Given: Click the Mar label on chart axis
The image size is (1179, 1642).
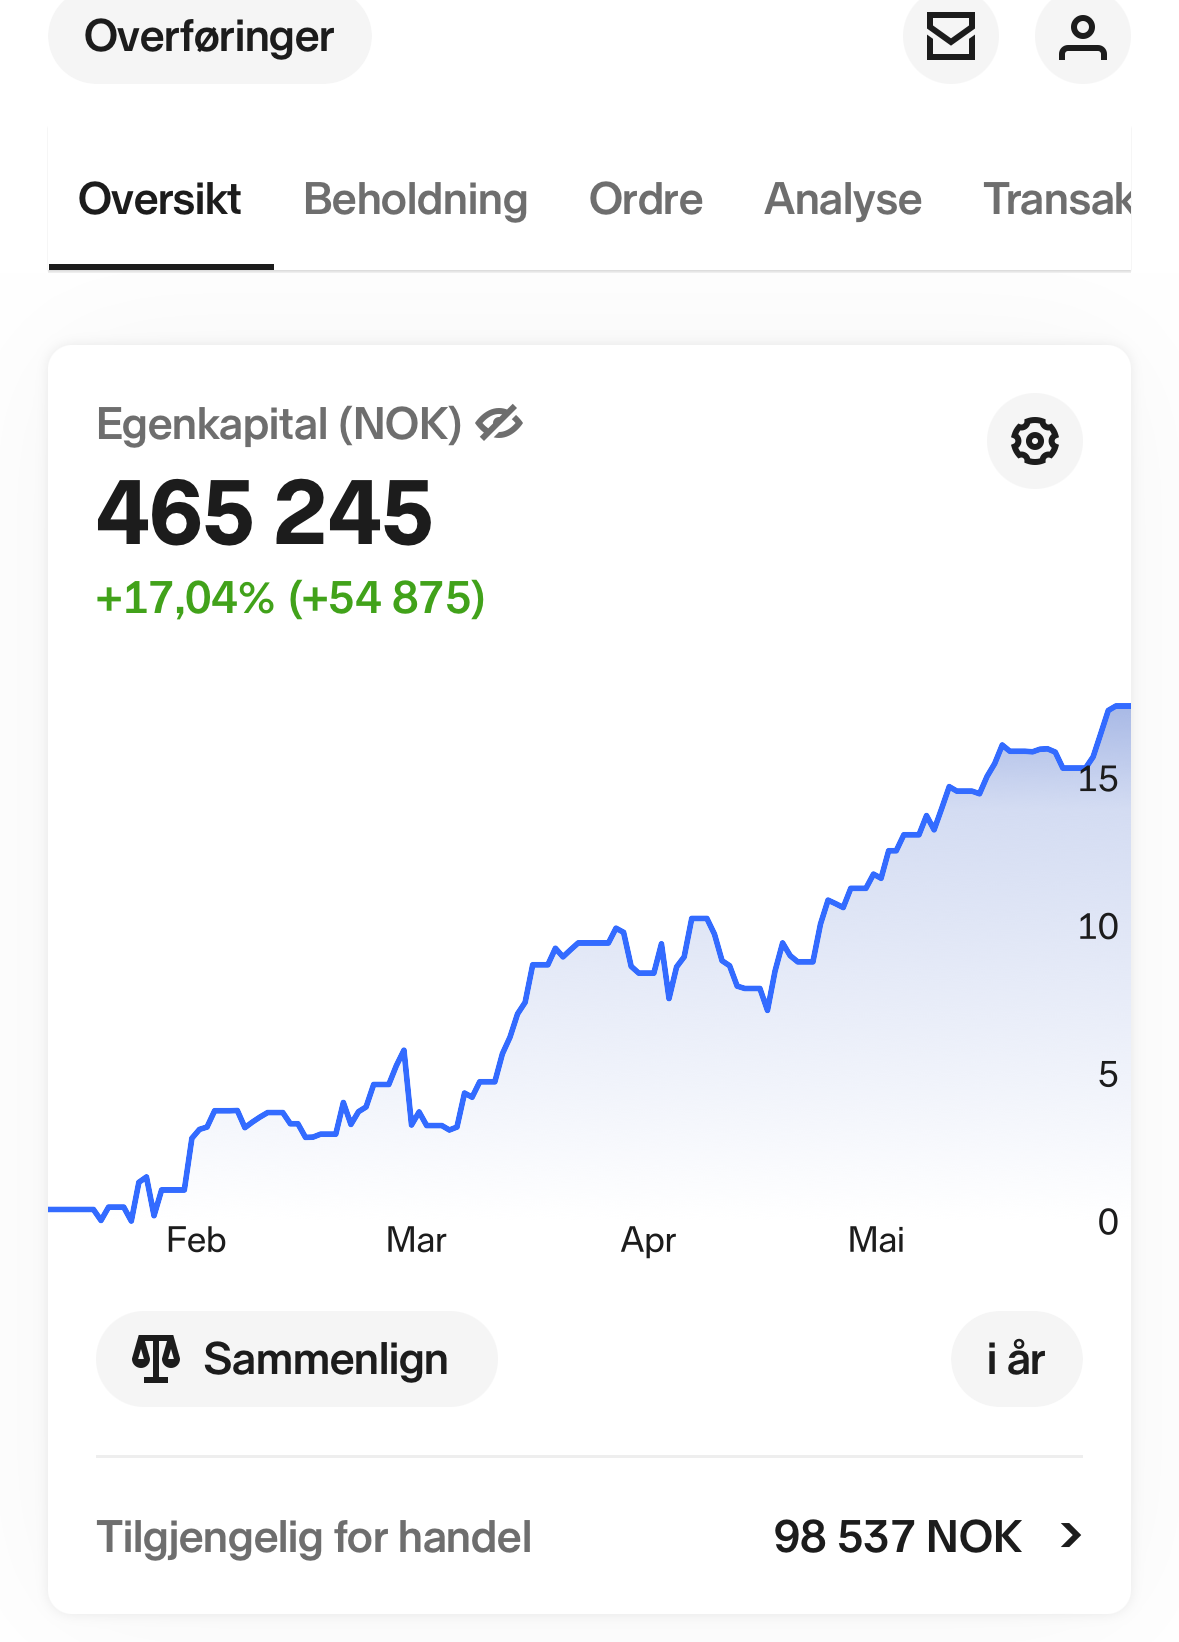Looking at the screenshot, I should (416, 1240).
